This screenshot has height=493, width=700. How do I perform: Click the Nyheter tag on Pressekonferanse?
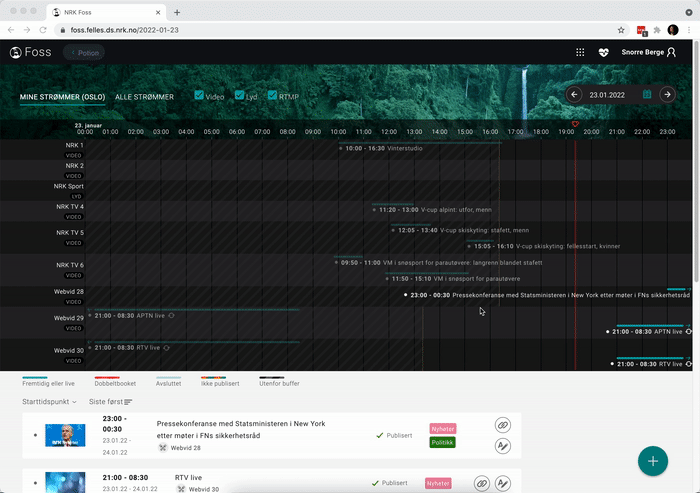[x=443, y=429]
